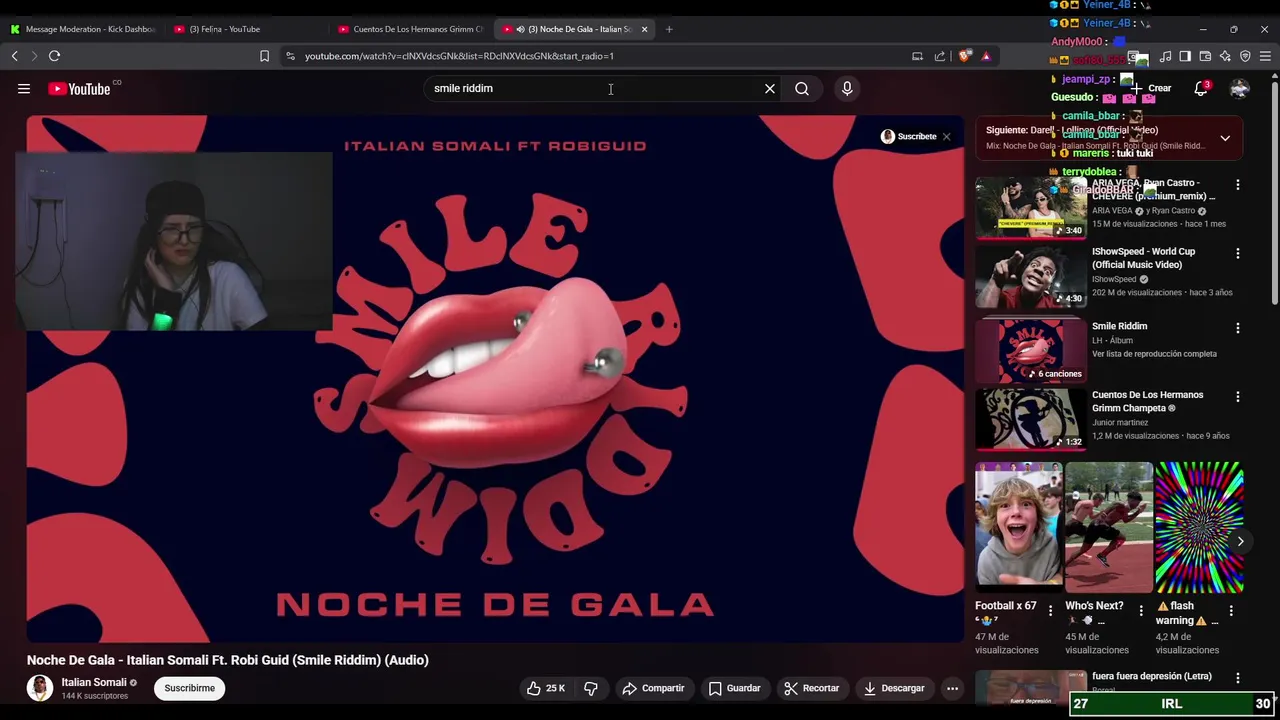Open options for Who's Next short
Image resolution: width=1280 pixels, height=720 pixels.
(x=1141, y=610)
